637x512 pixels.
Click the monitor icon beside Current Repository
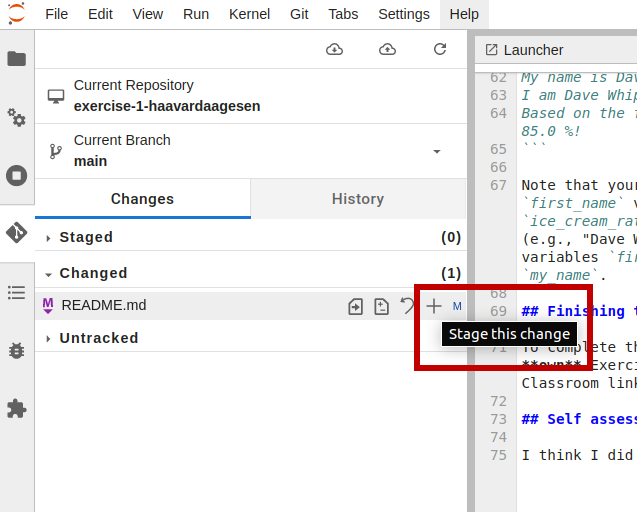(56, 96)
